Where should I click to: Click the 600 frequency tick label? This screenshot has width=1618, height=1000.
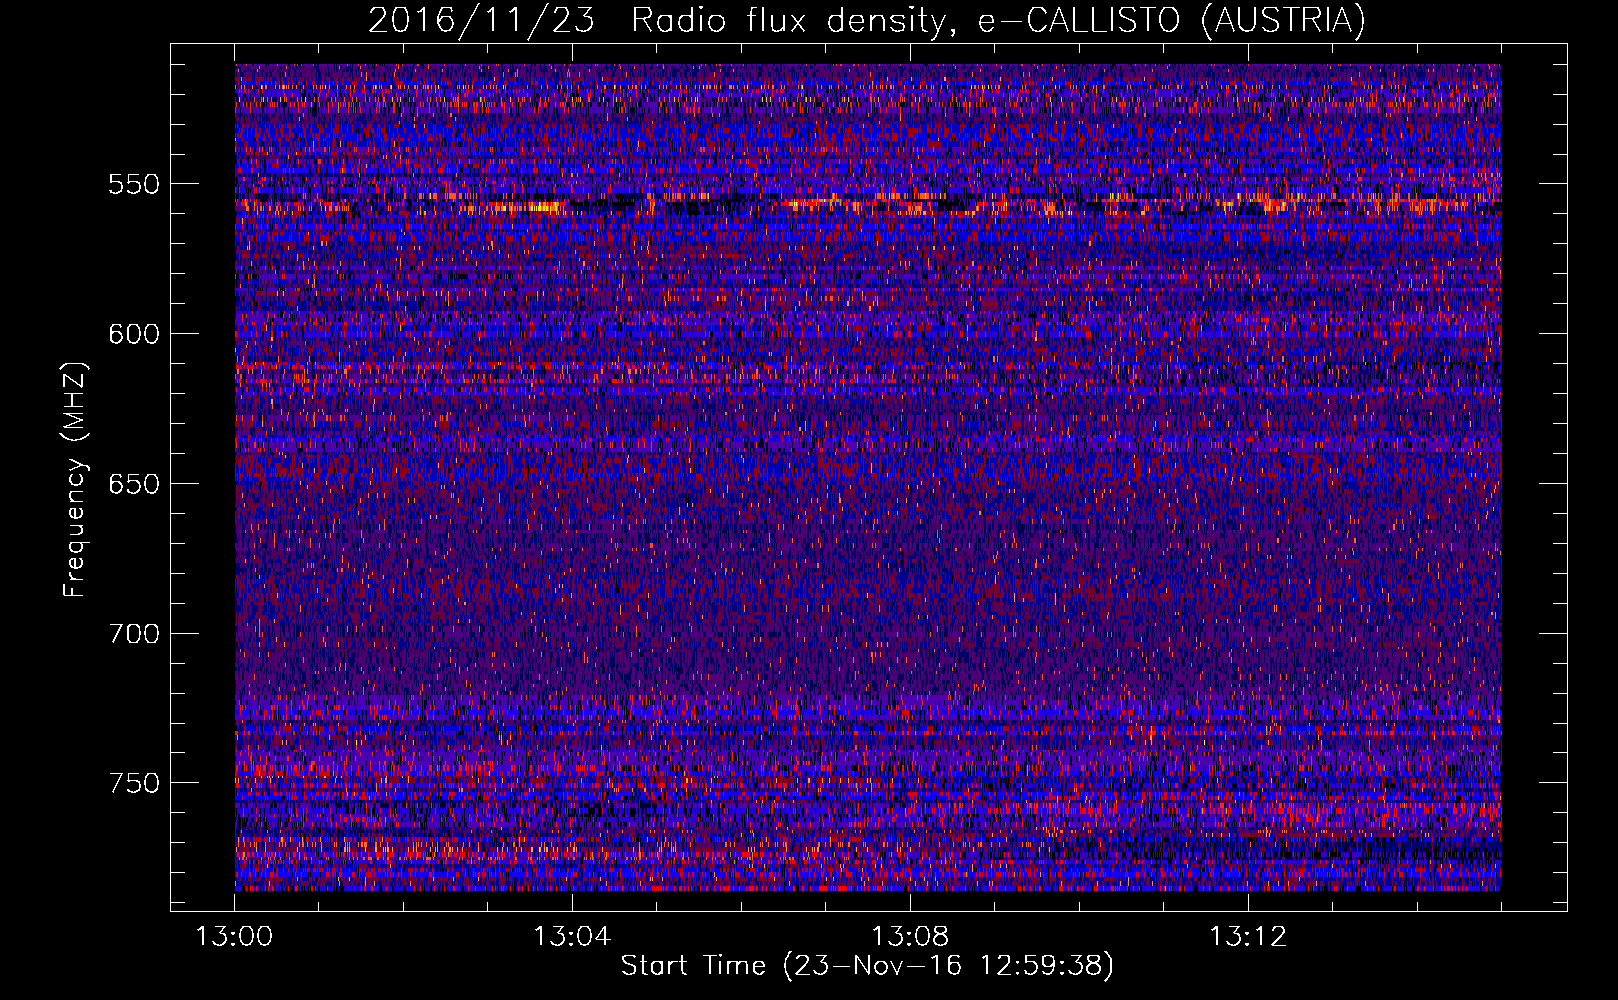click(x=134, y=334)
